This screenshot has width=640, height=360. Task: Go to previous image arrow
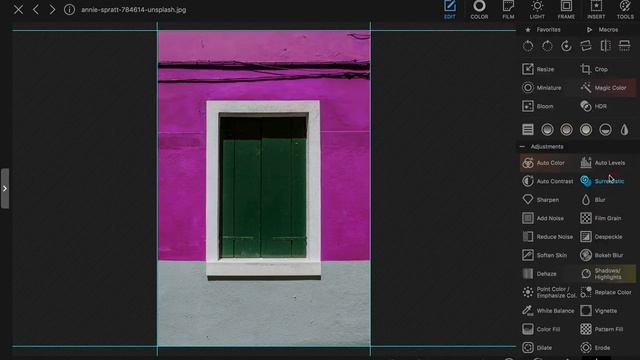pyautogui.click(x=36, y=9)
